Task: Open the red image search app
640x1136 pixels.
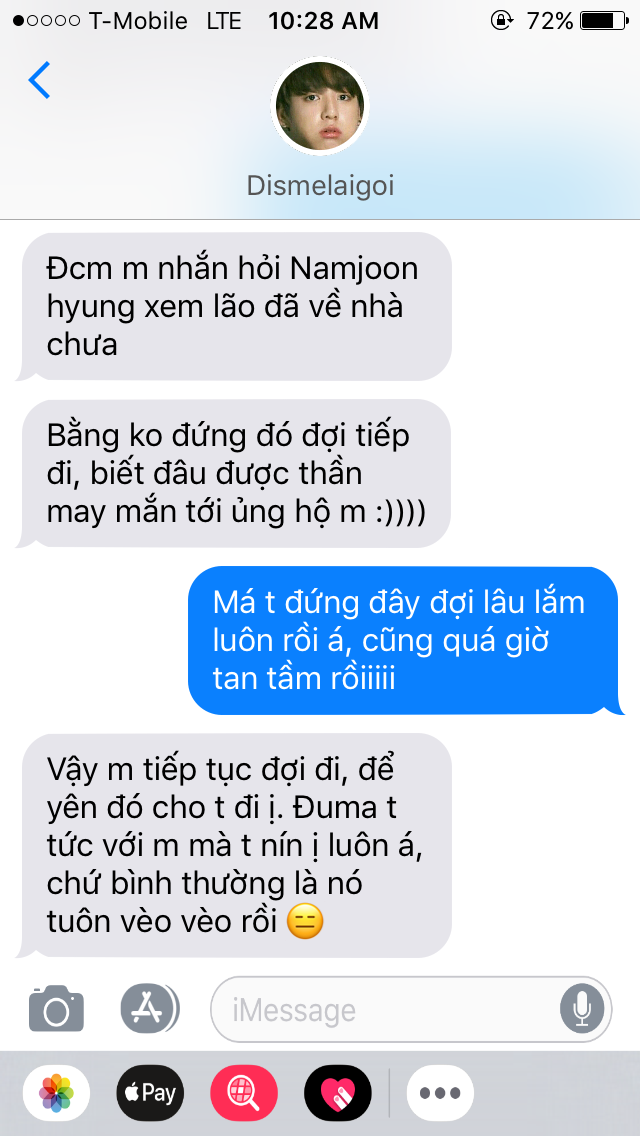Action: (244, 1093)
